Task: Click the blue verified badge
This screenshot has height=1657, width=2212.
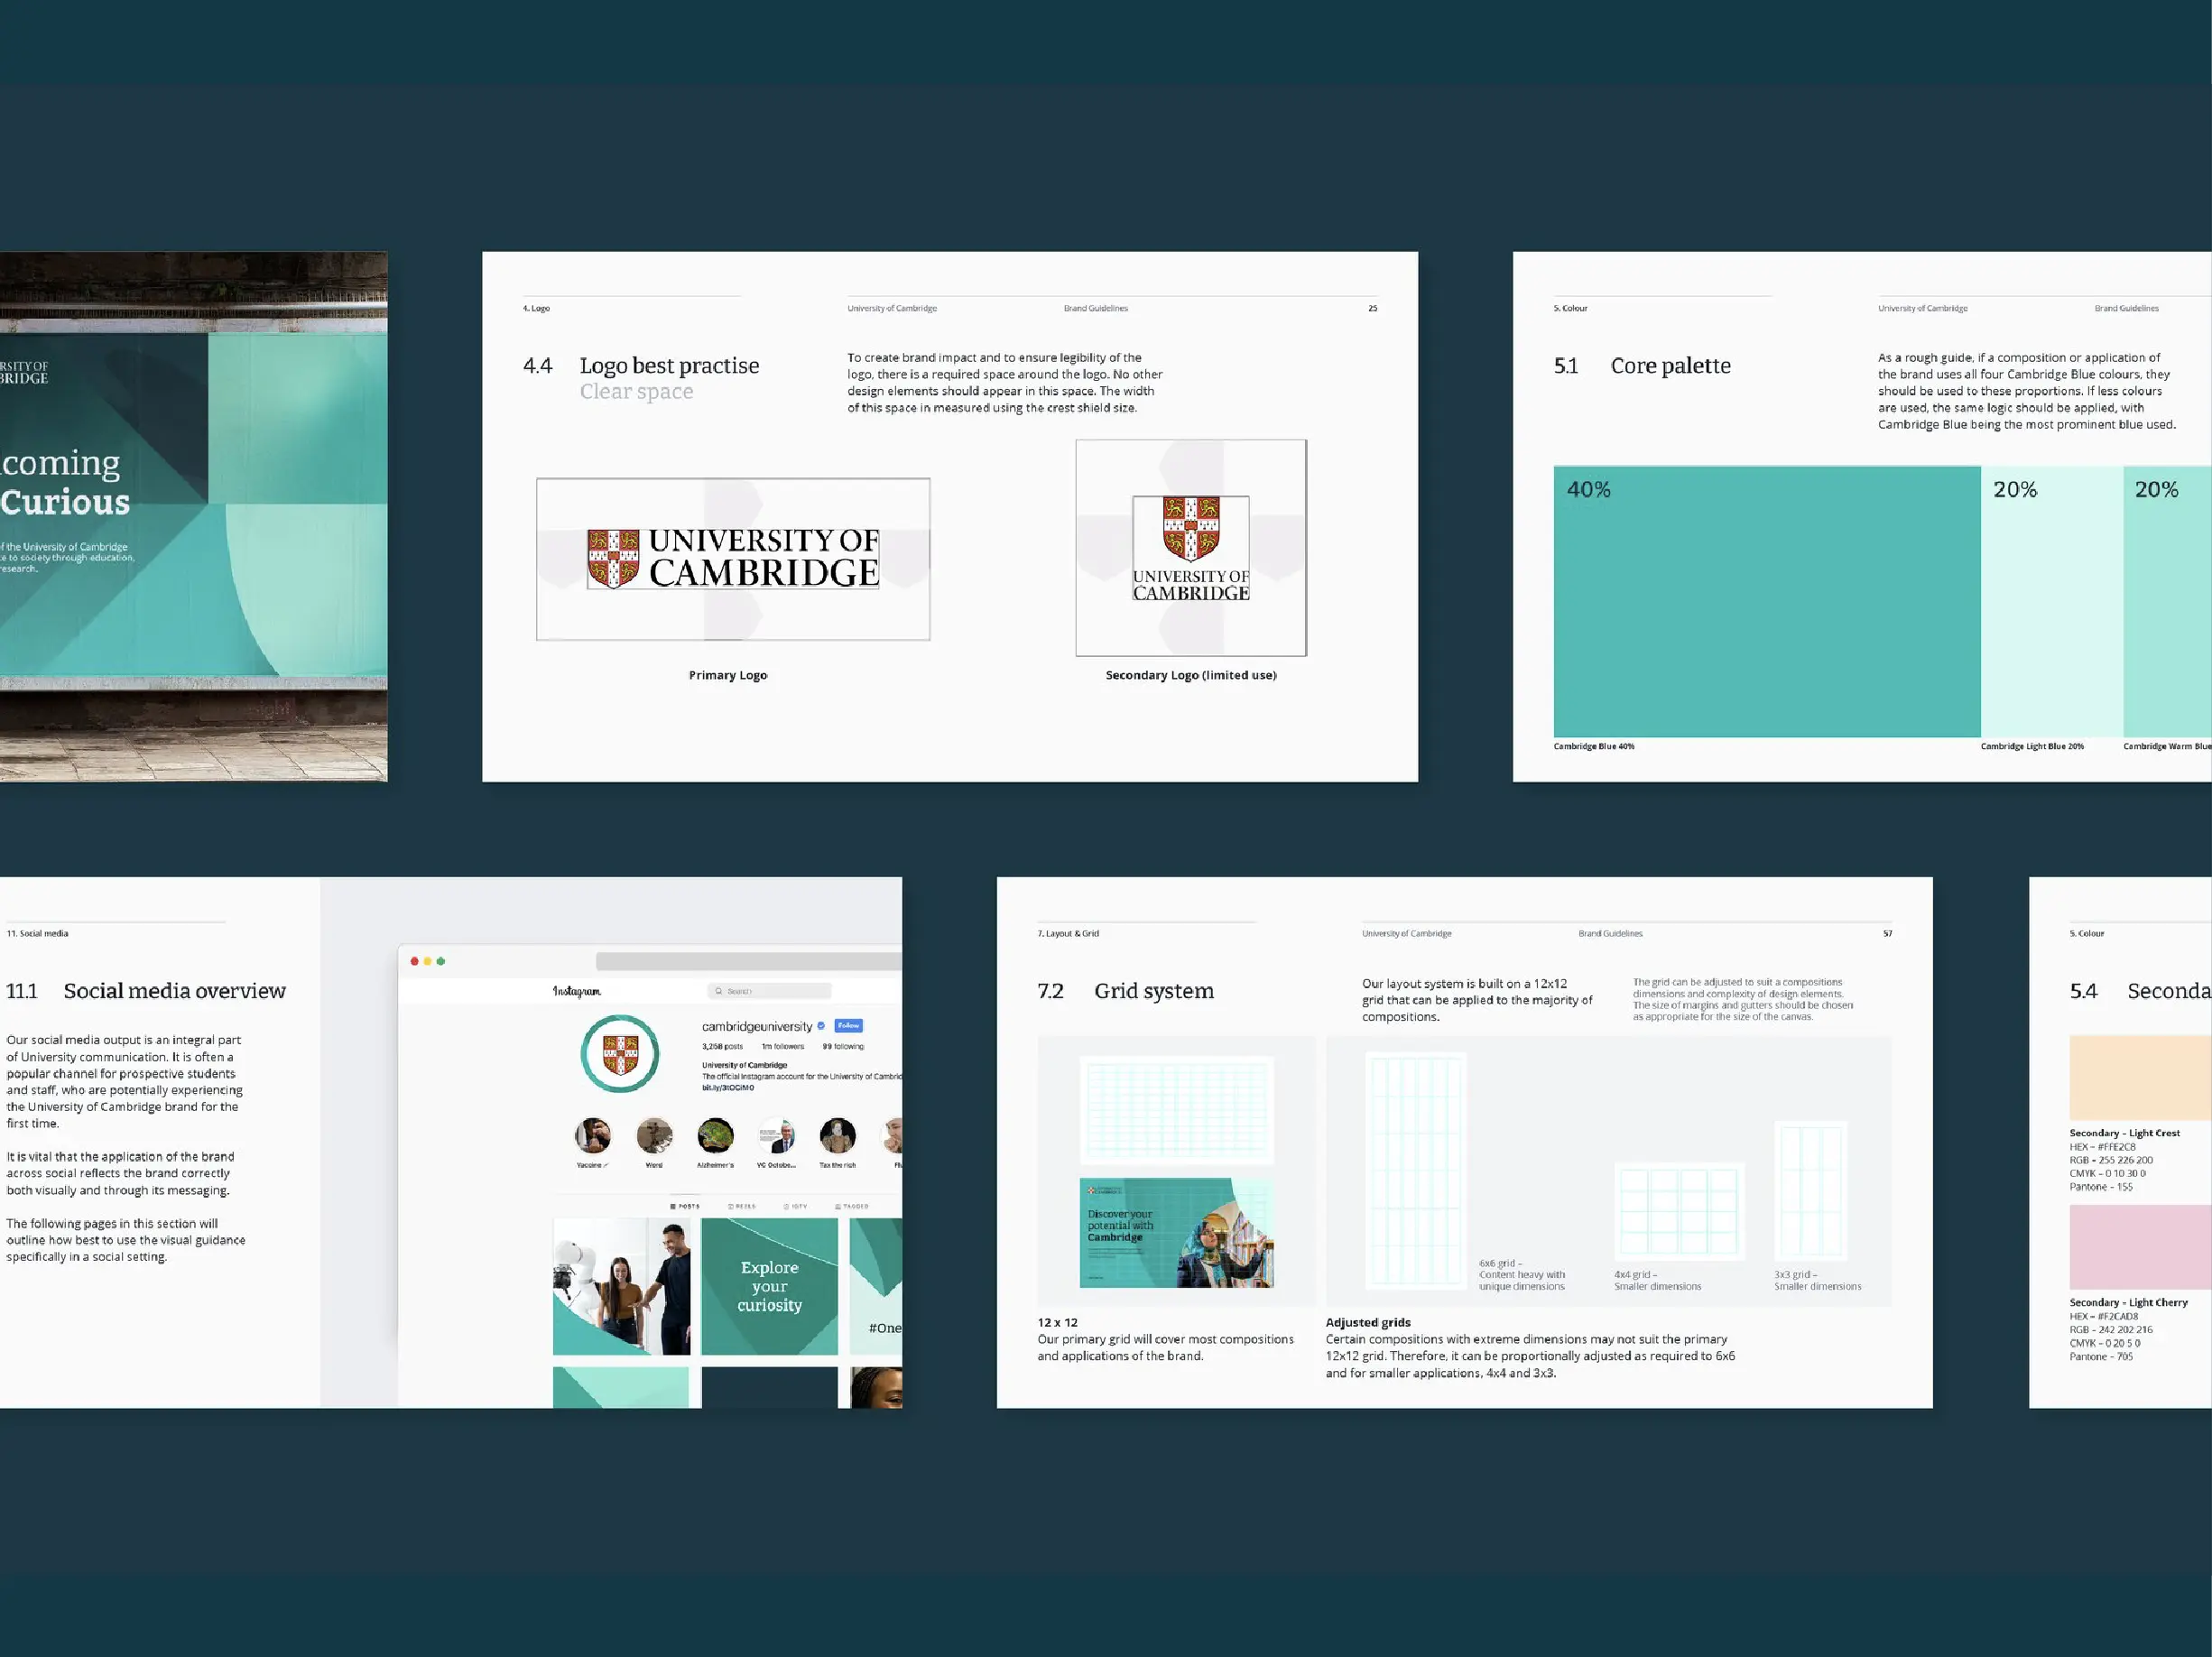Action: click(821, 1026)
